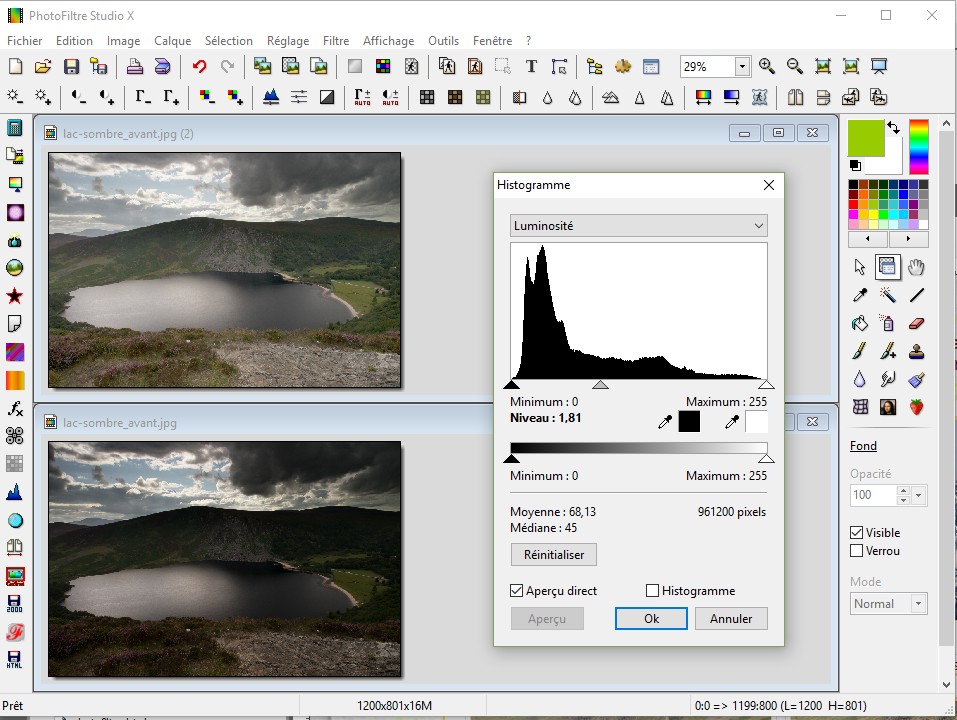Click the Fond layer link

click(x=864, y=446)
